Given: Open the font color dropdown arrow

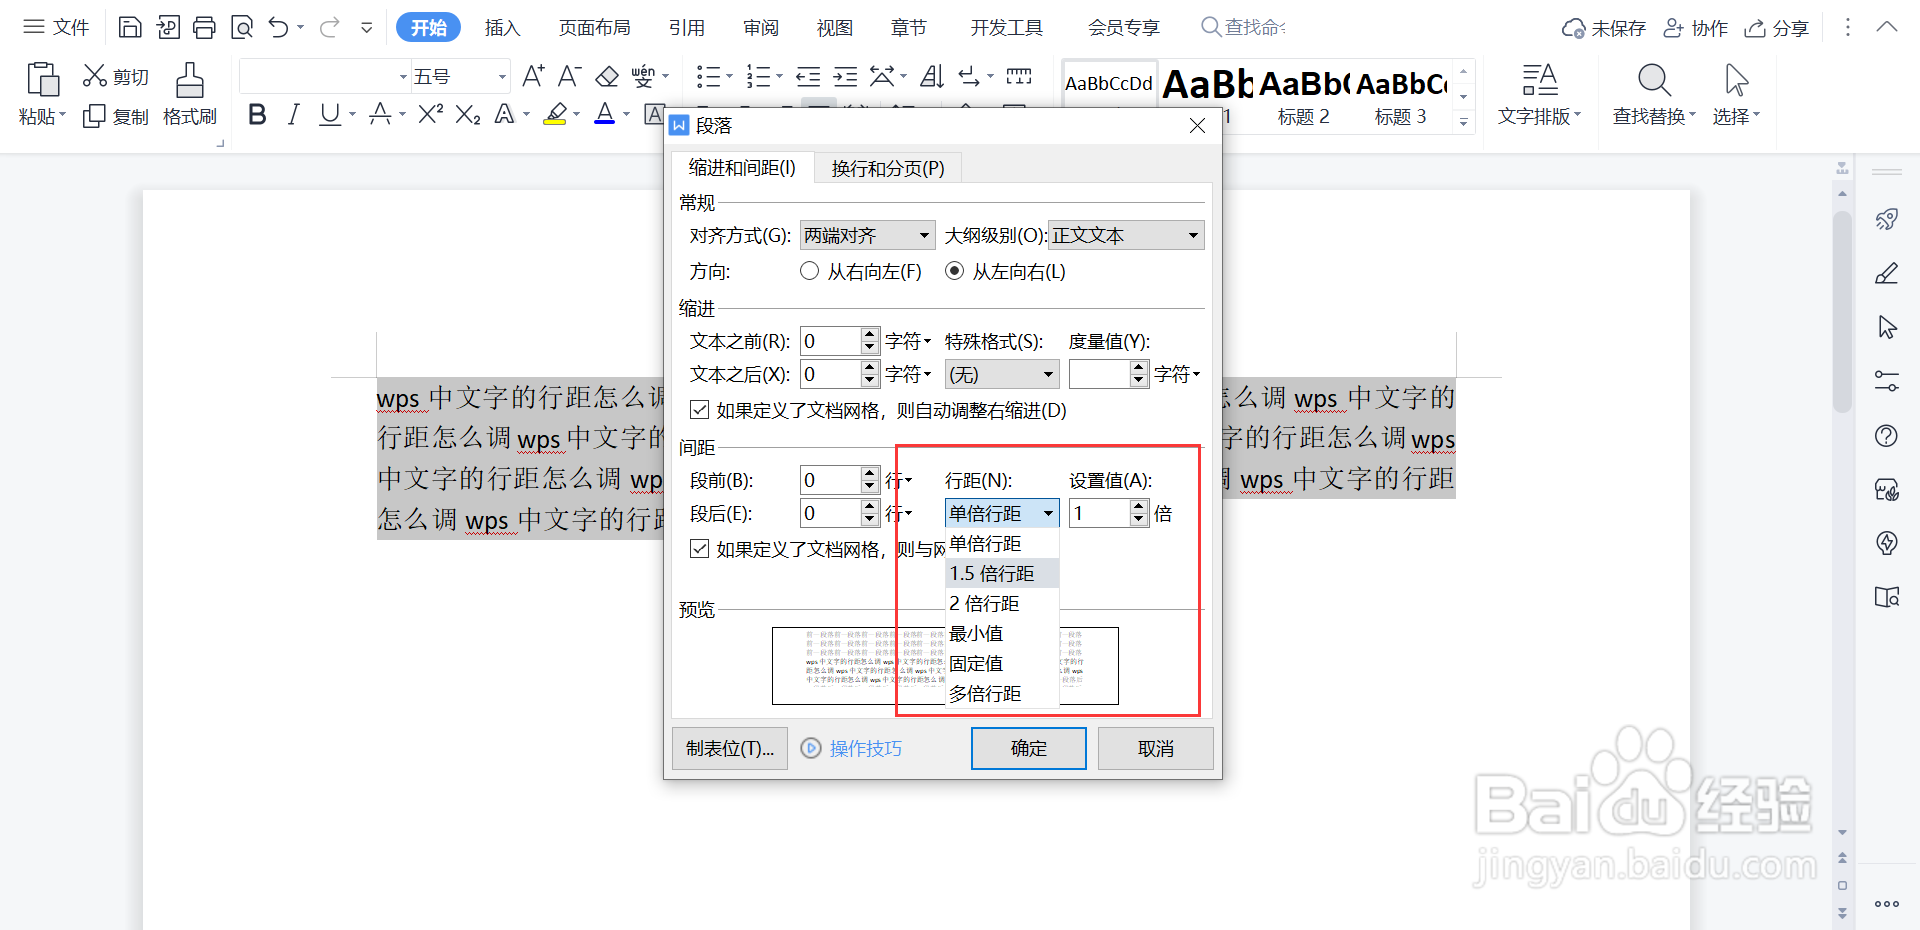Looking at the screenshot, I should coord(627,115).
